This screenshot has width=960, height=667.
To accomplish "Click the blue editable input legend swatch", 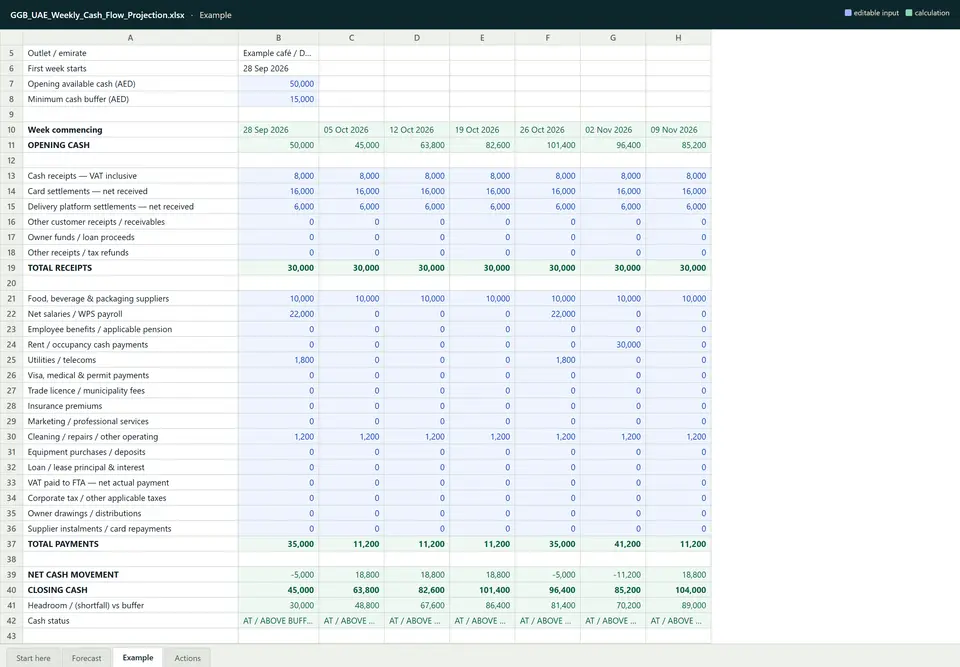I will pos(848,13).
